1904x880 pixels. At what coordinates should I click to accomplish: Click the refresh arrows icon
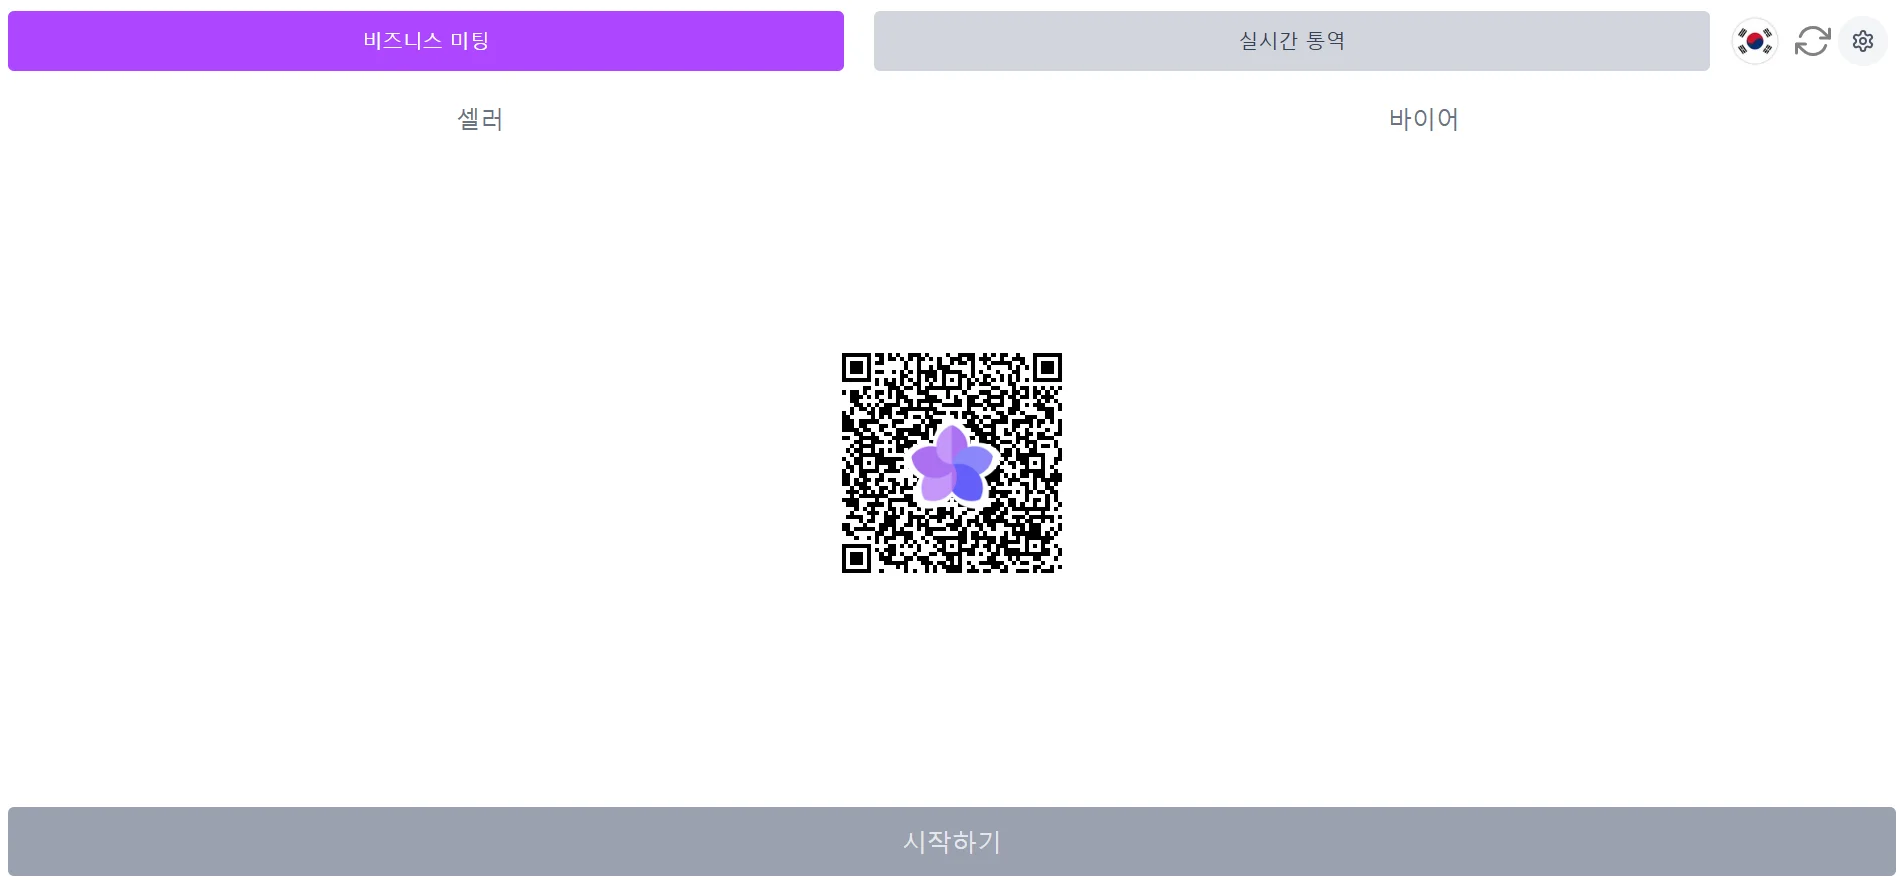[1812, 41]
